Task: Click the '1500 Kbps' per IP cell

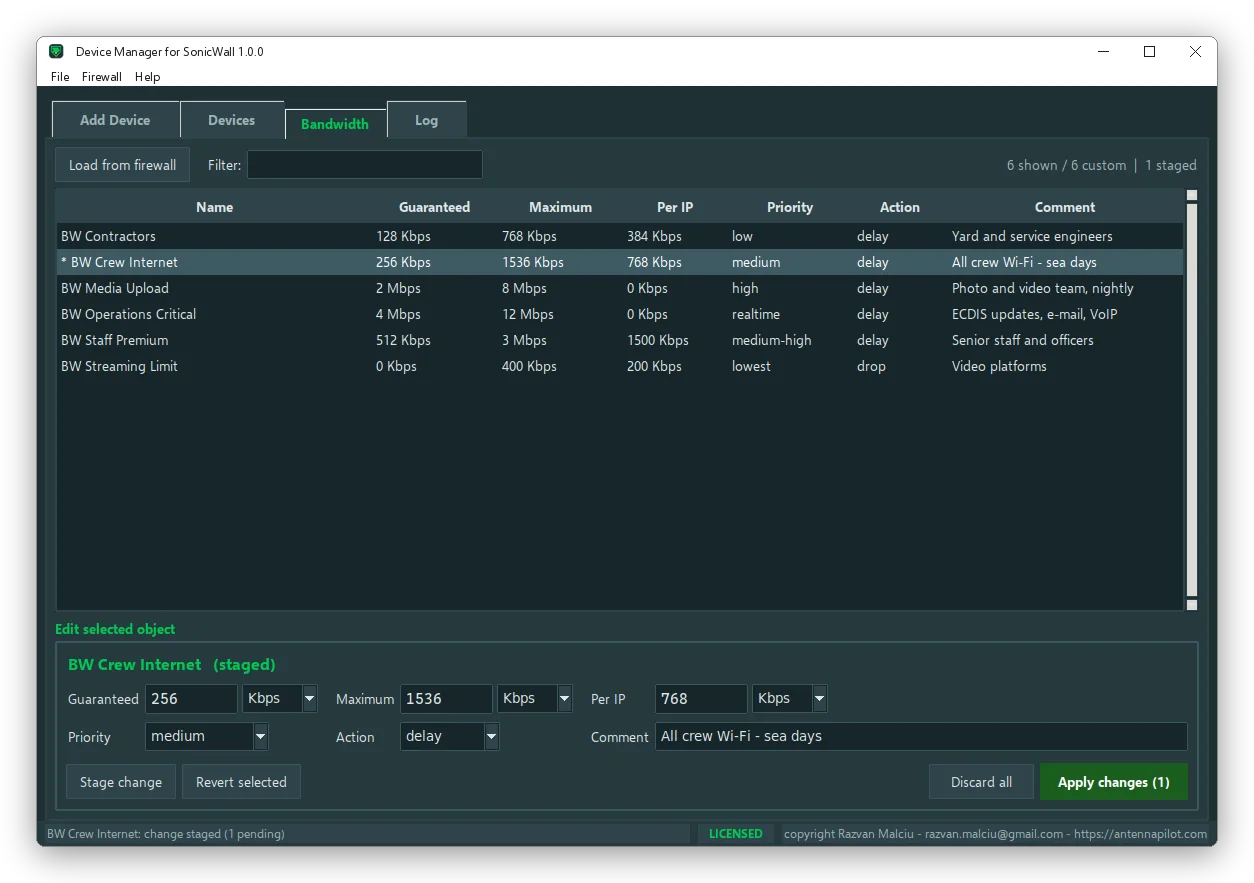Action: click(x=658, y=340)
